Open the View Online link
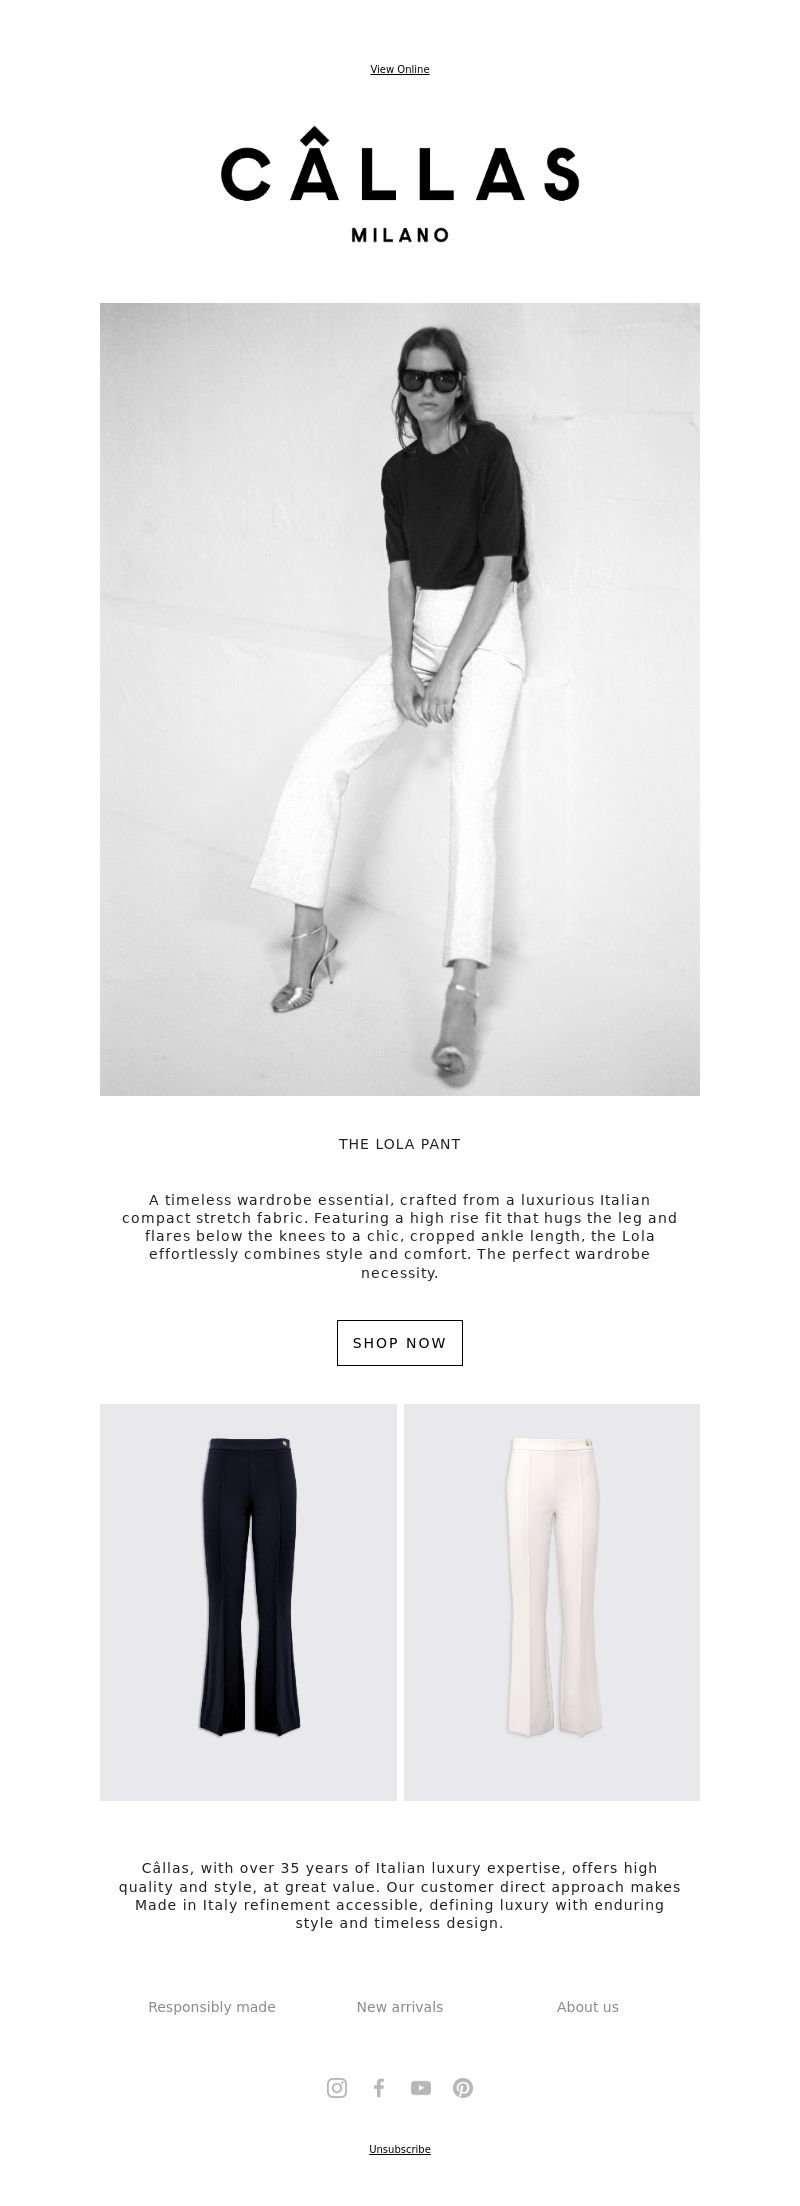The width and height of the screenshot is (800, 2206). 400,69
